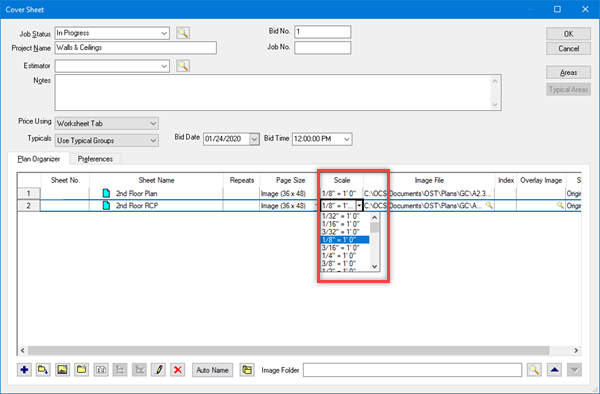Click the Sheet Name column header
This screenshot has width=600, height=394.
coord(157,180)
